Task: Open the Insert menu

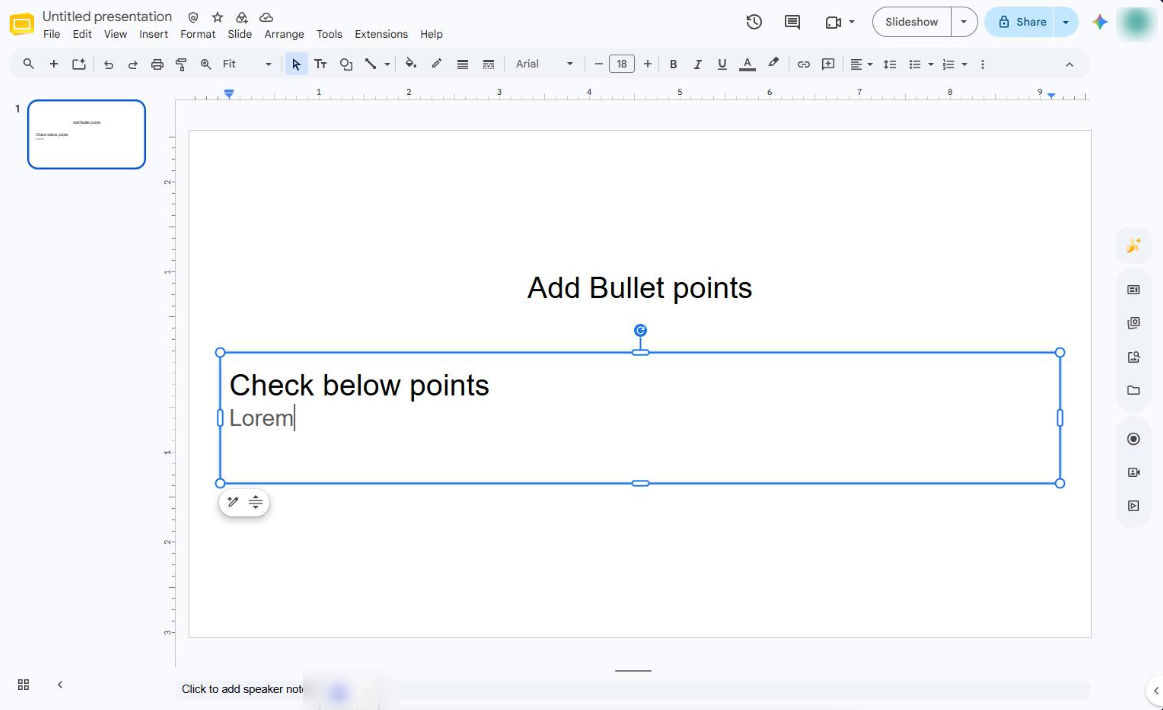Action: coord(154,34)
